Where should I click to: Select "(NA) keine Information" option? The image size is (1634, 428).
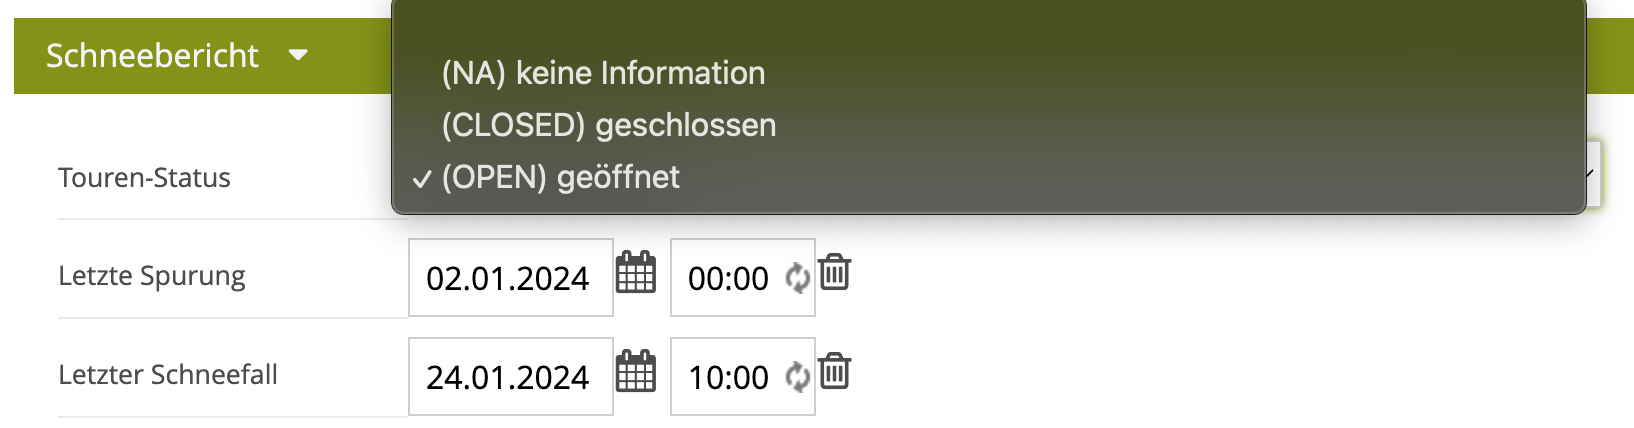(603, 73)
